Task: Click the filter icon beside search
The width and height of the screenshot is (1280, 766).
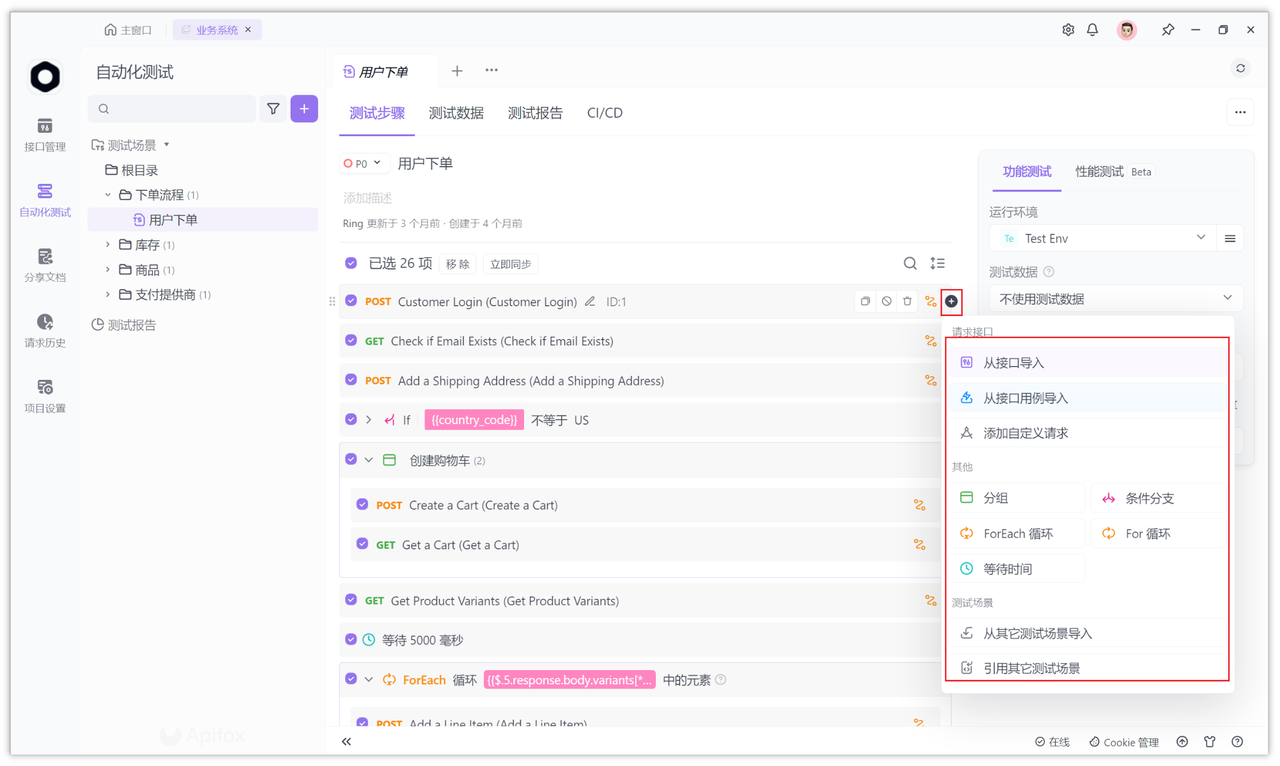Action: (273, 109)
